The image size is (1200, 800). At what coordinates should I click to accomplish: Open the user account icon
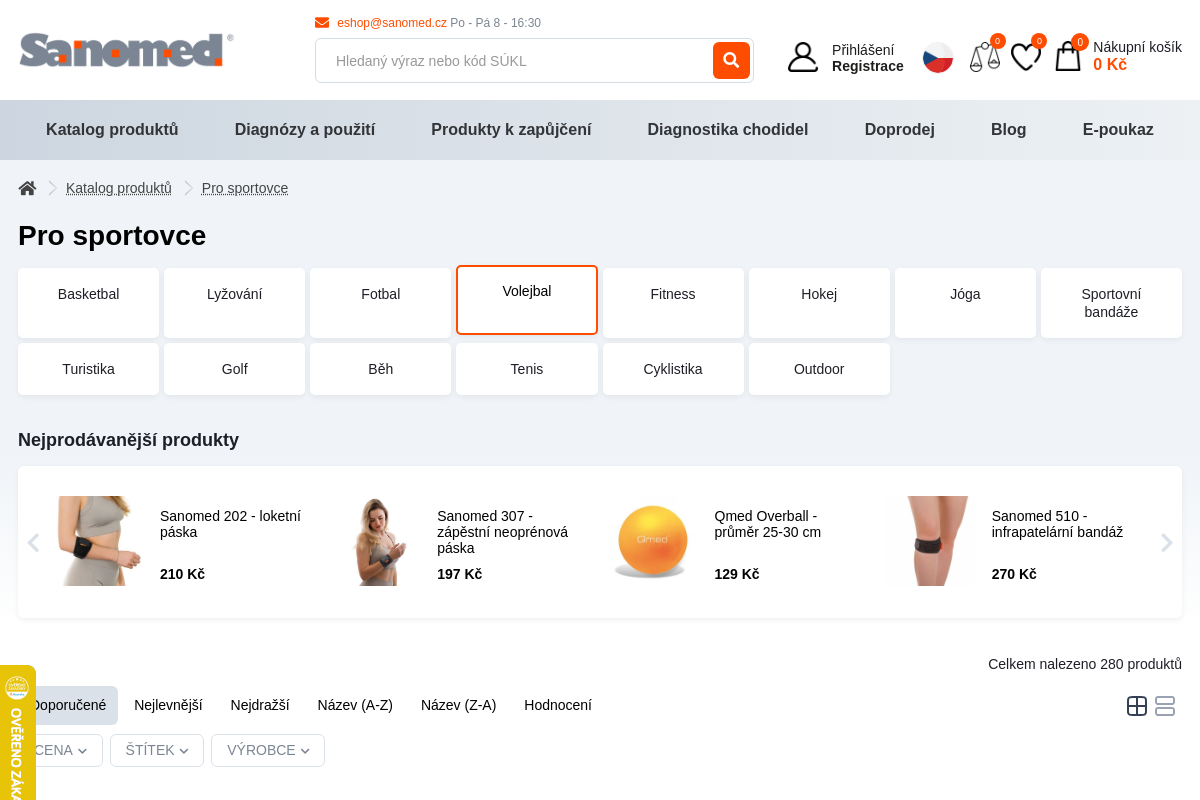(802, 57)
